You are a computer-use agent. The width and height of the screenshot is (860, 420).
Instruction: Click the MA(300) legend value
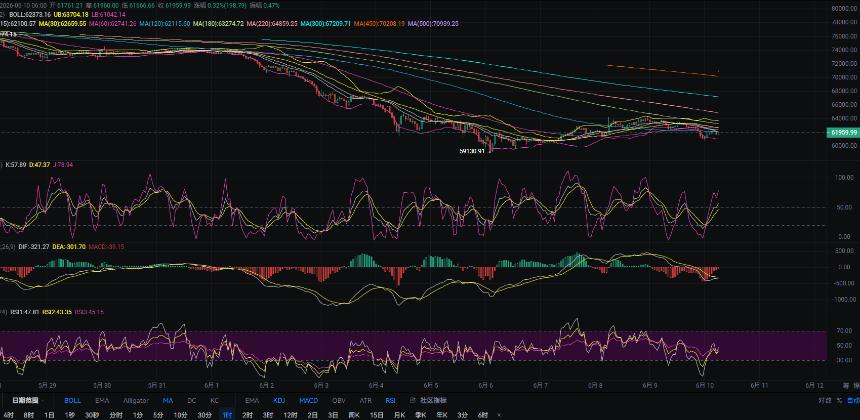(x=325, y=24)
